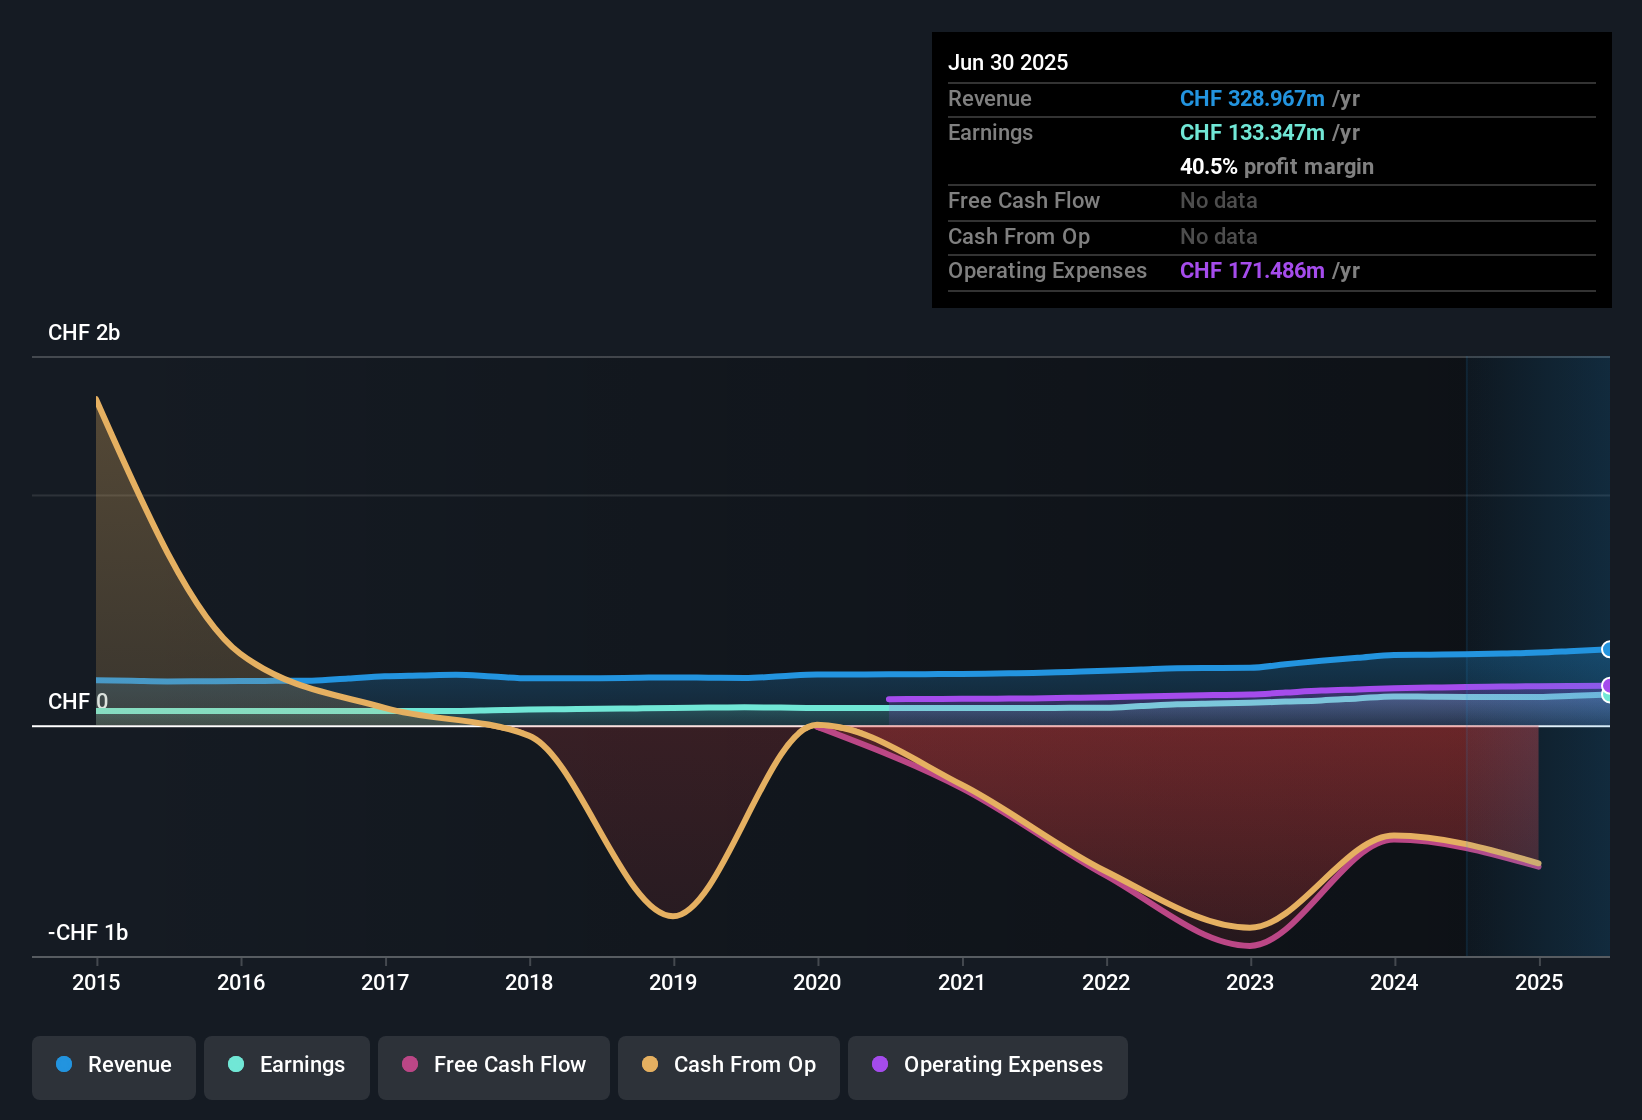The width and height of the screenshot is (1642, 1120).
Task: Click the 40.5% profit margin entry
Action: click(x=1276, y=166)
